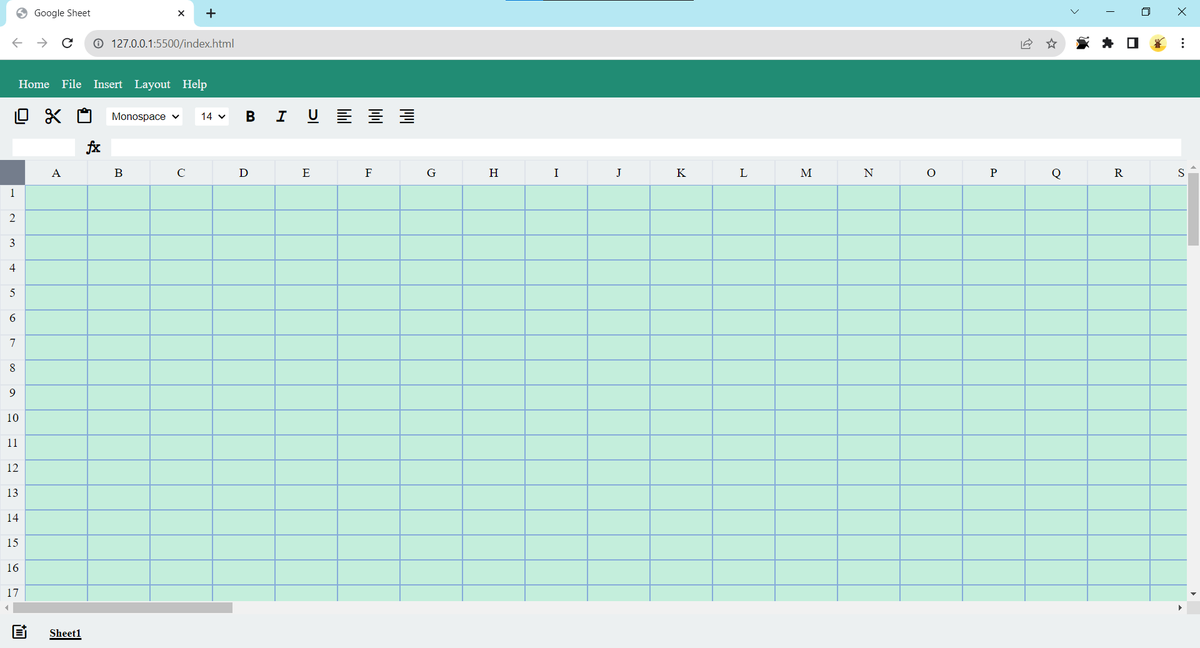Open the File menu
Image resolution: width=1200 pixels, height=648 pixels.
pos(72,84)
